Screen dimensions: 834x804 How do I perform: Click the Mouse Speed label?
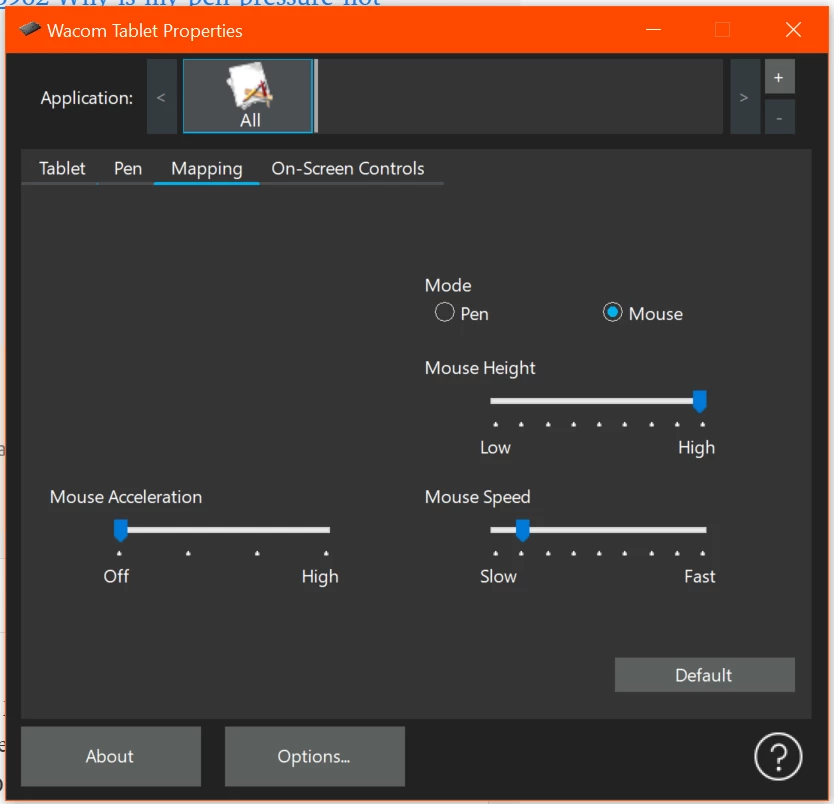point(478,497)
